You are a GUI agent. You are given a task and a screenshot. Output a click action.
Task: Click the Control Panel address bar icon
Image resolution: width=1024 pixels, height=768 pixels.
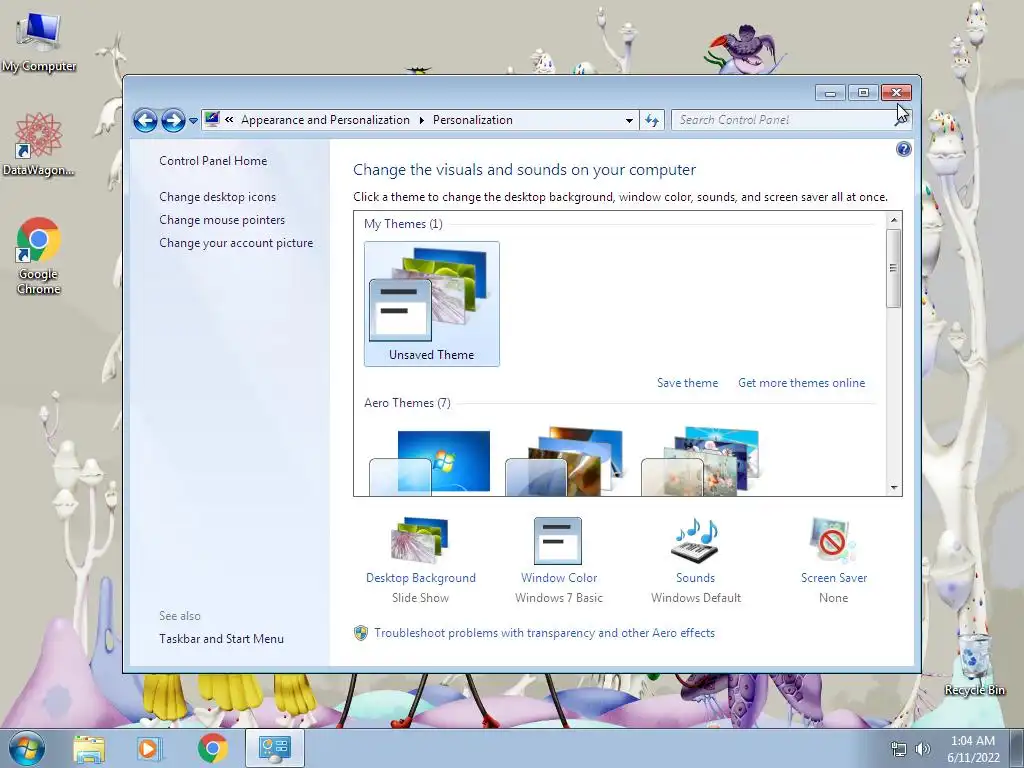212,119
